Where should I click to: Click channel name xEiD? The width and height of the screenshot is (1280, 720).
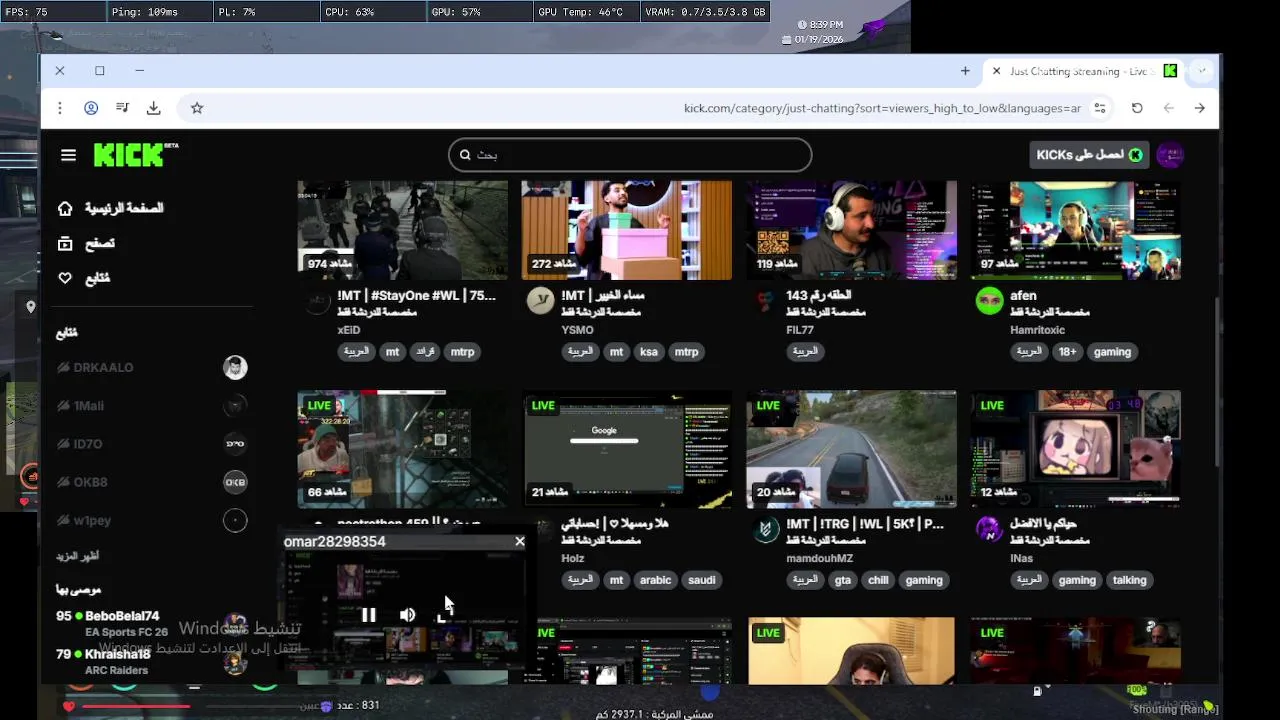click(349, 330)
